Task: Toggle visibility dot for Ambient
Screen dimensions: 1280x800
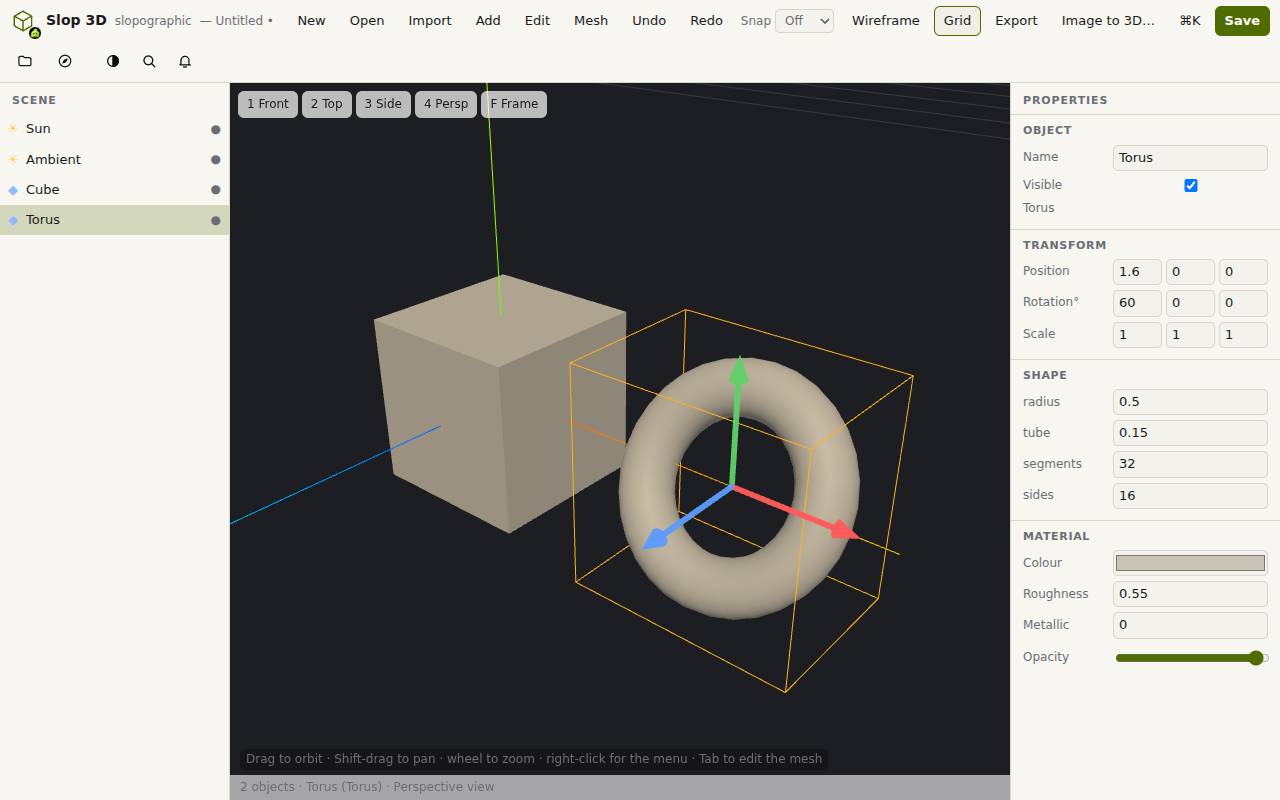Action: 215,160
